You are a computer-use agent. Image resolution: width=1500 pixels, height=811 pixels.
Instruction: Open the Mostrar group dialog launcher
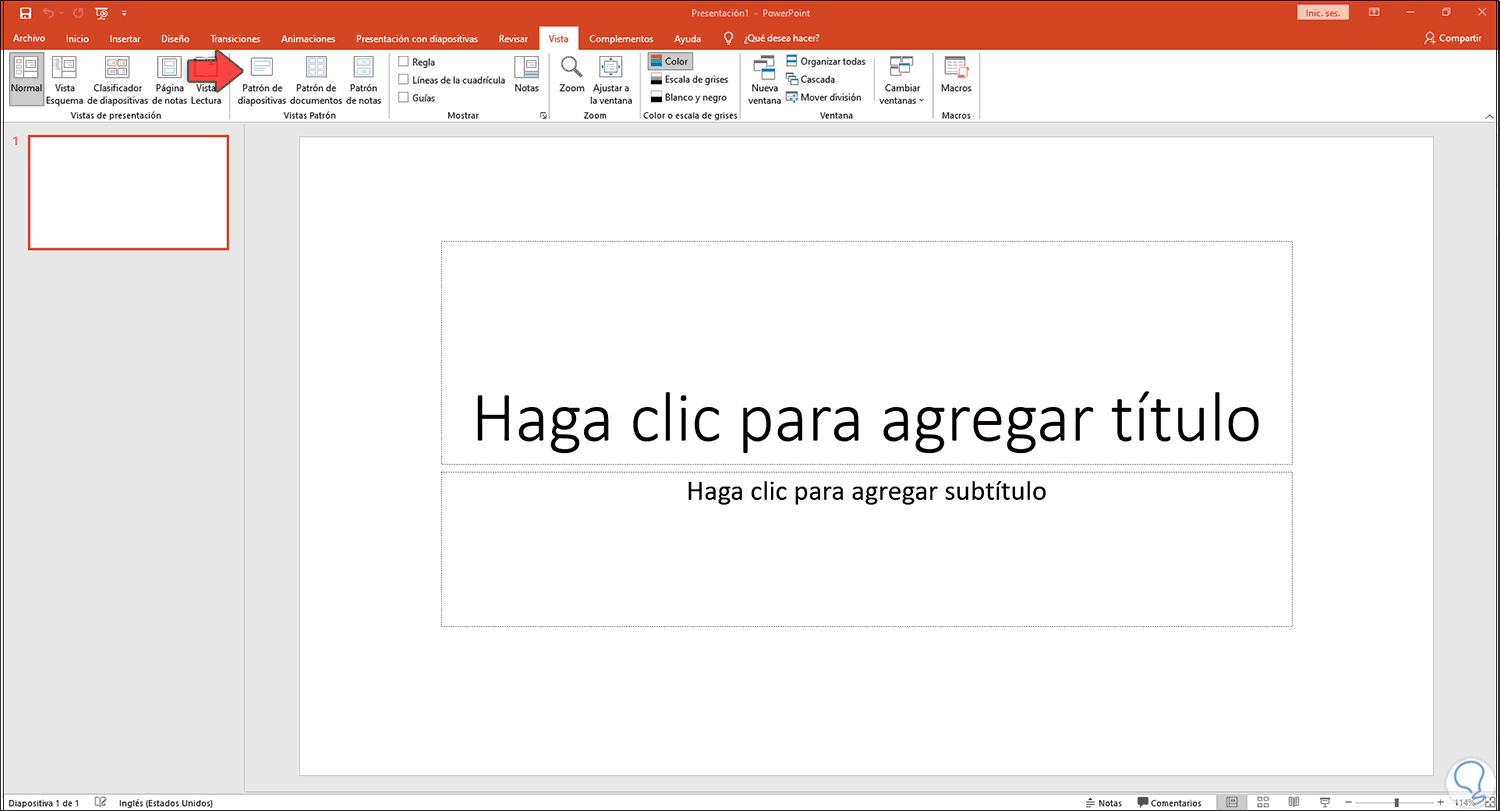544,116
